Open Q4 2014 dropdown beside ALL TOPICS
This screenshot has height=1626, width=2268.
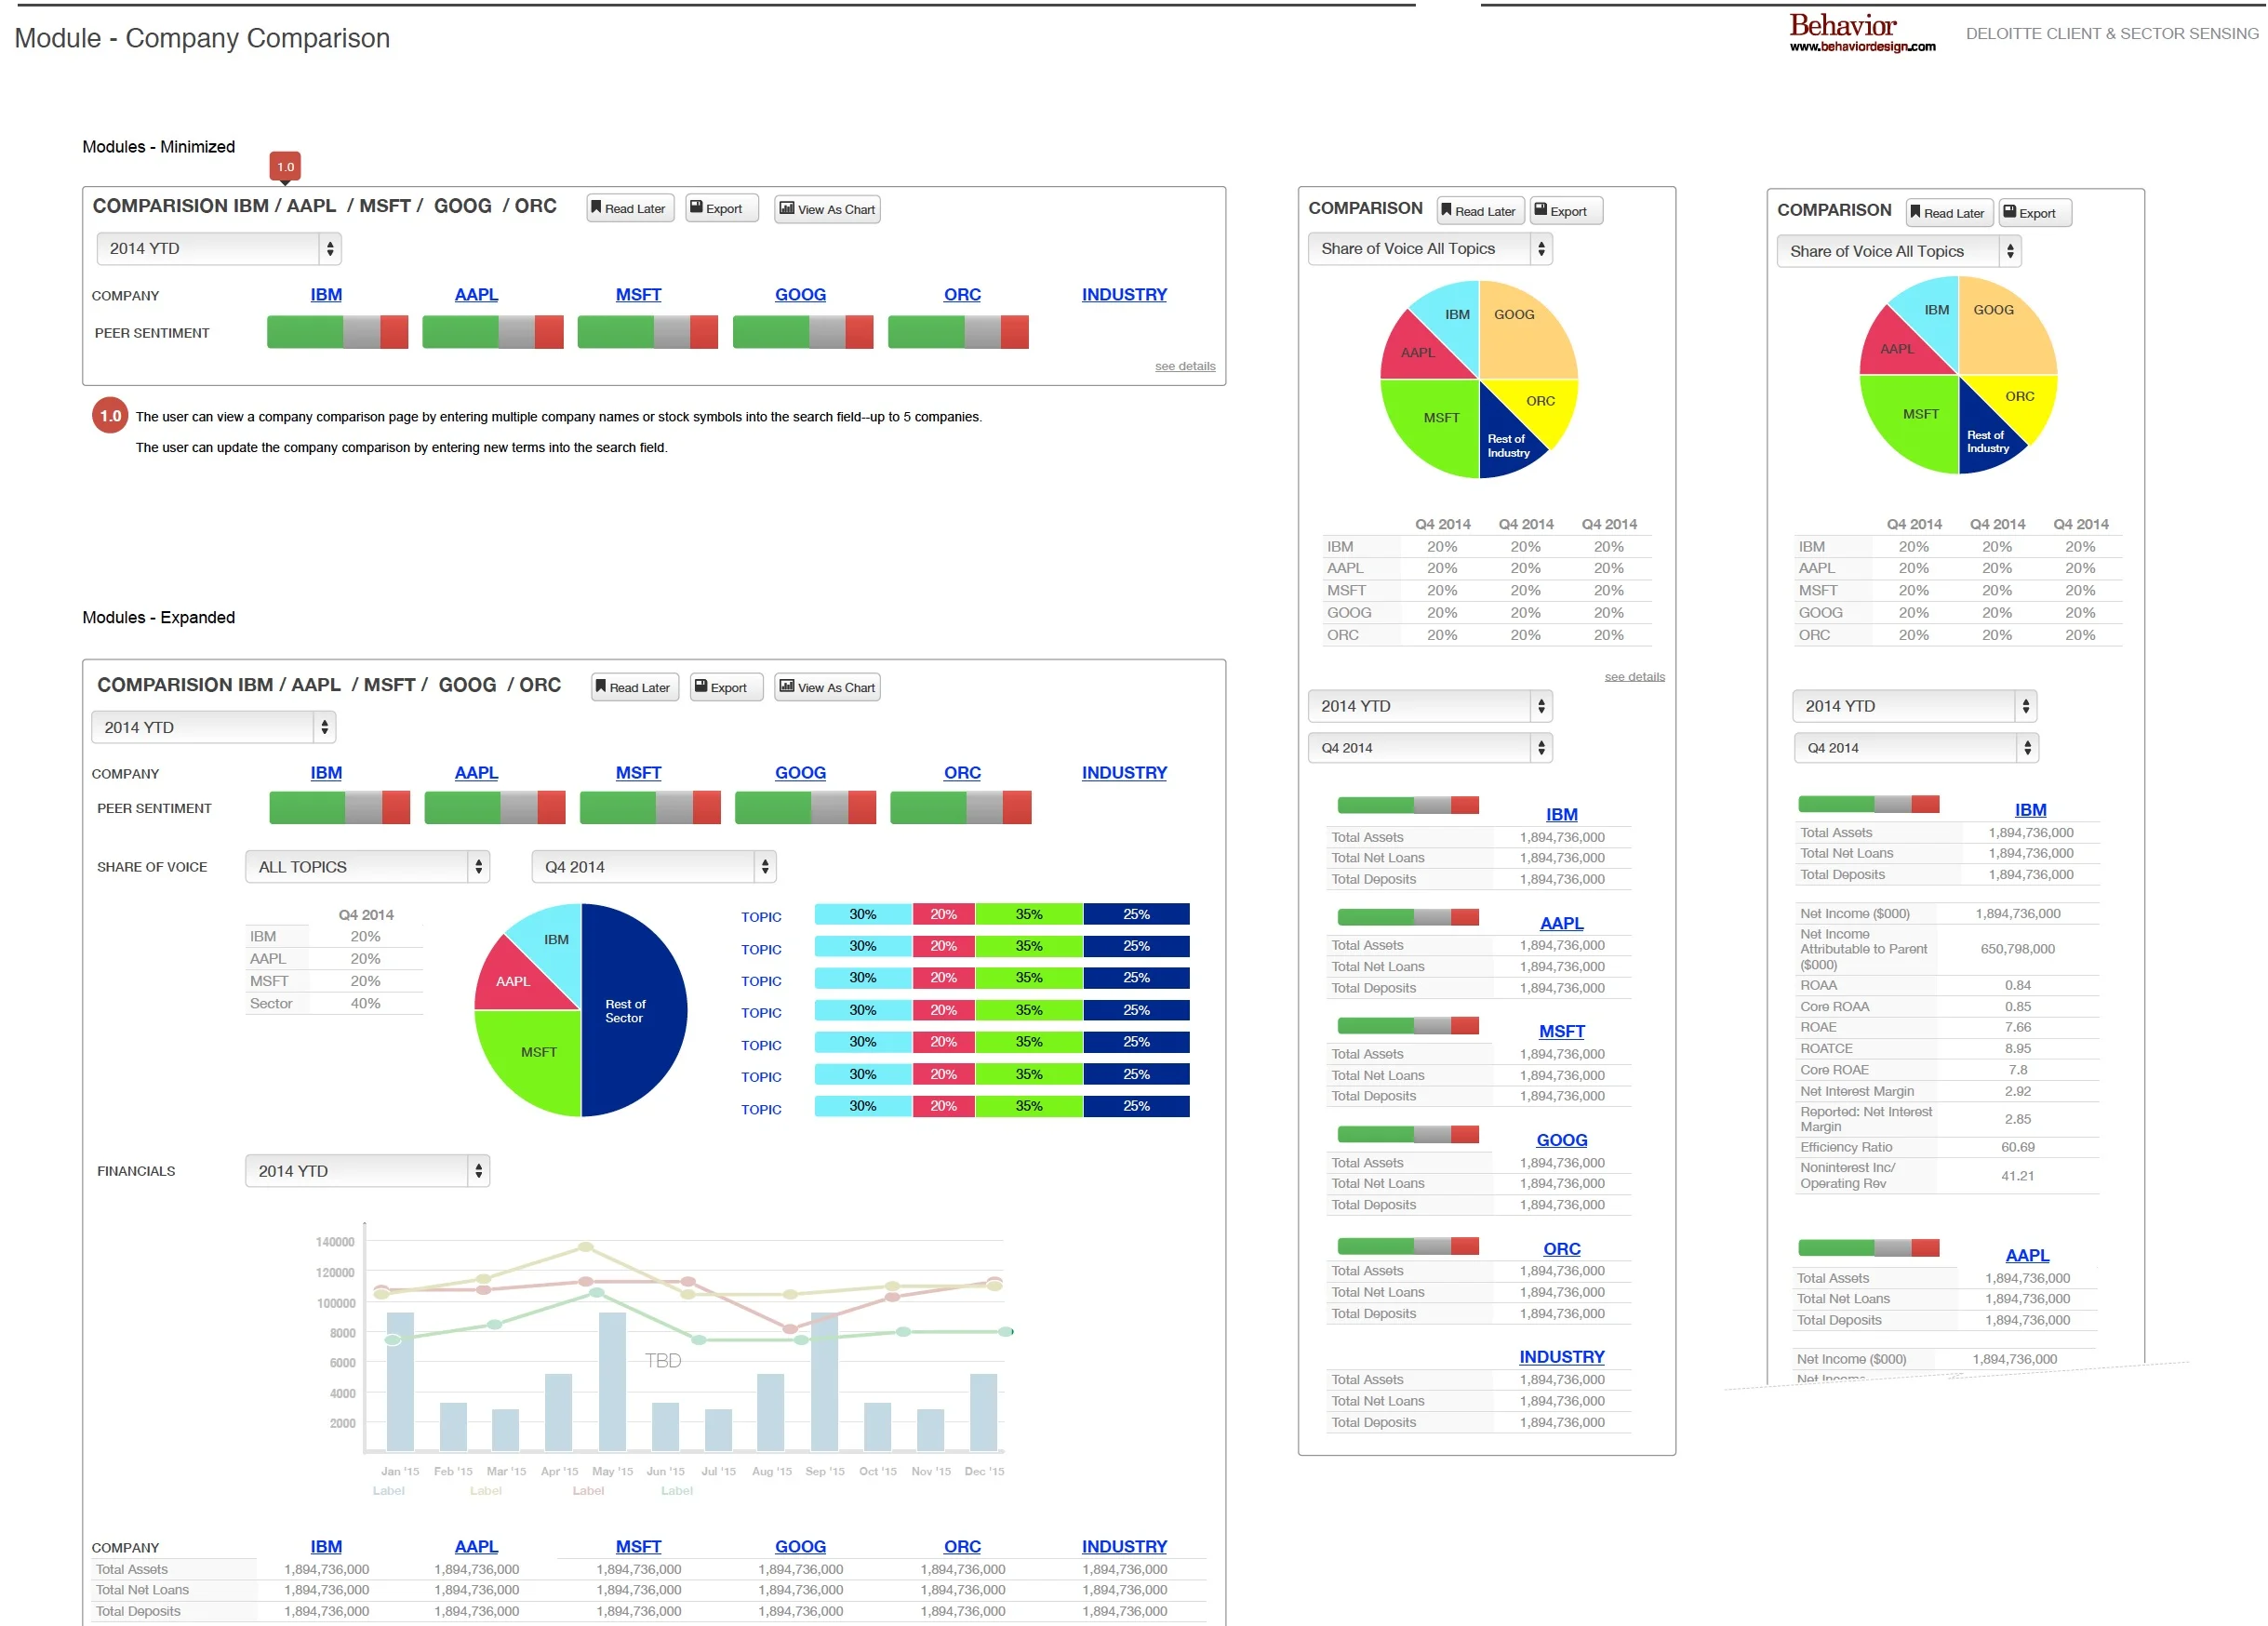(x=654, y=867)
